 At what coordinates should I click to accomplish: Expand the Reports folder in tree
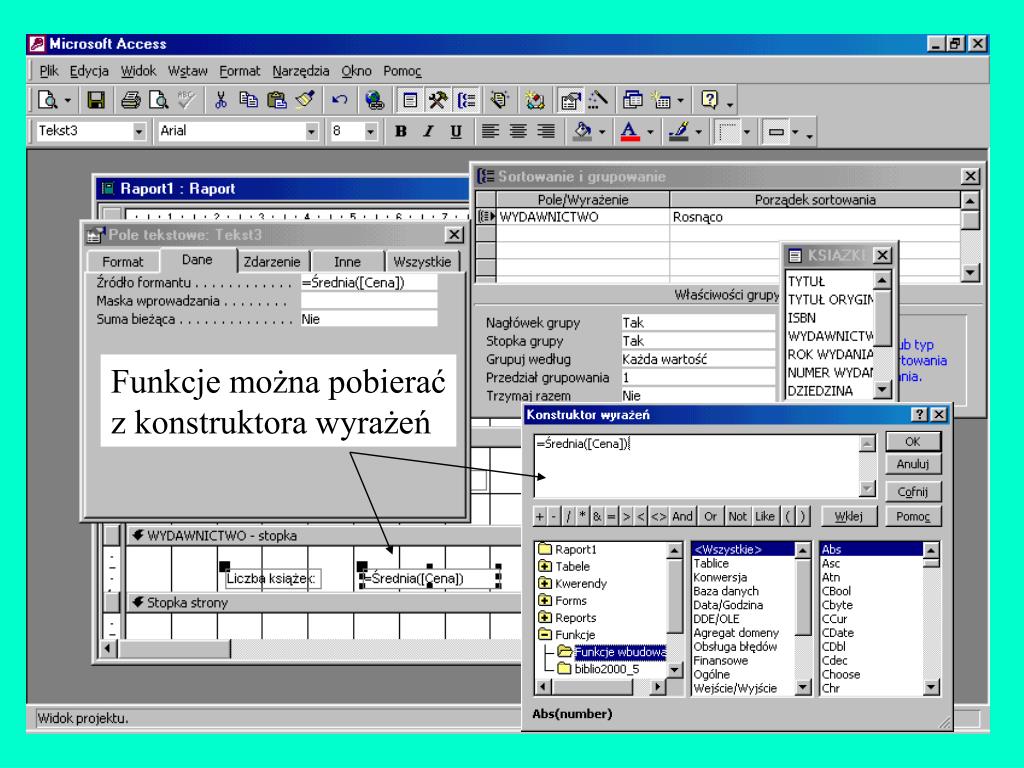click(545, 617)
